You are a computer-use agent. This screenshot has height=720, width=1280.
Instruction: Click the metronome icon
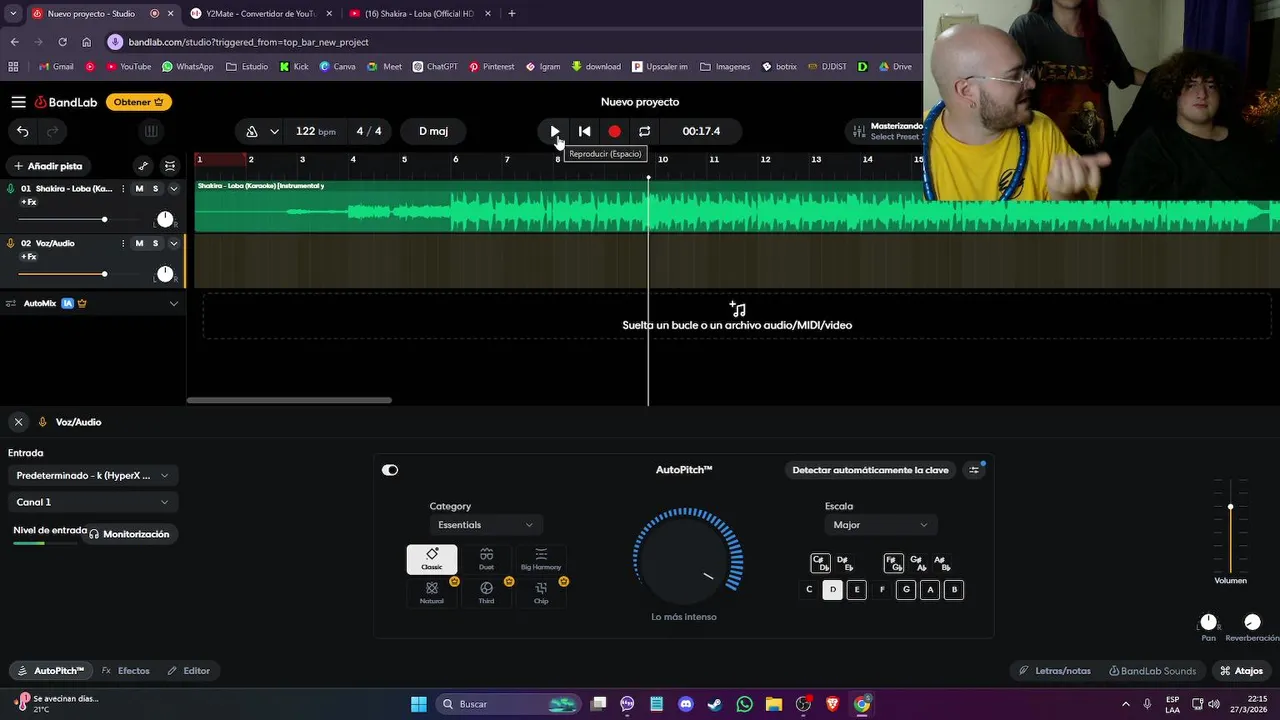[252, 131]
